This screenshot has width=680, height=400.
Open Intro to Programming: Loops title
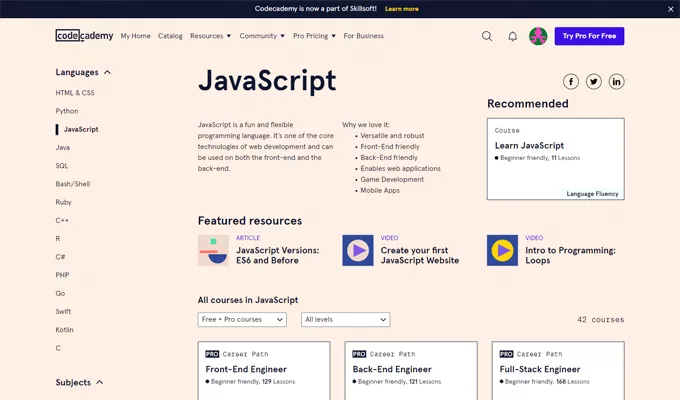pos(570,256)
